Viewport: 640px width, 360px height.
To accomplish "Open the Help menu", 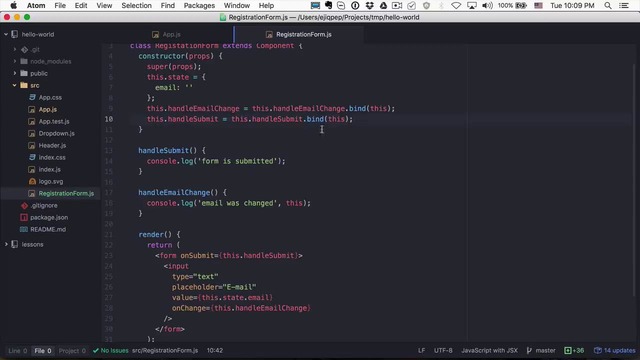I will point(266,5).
